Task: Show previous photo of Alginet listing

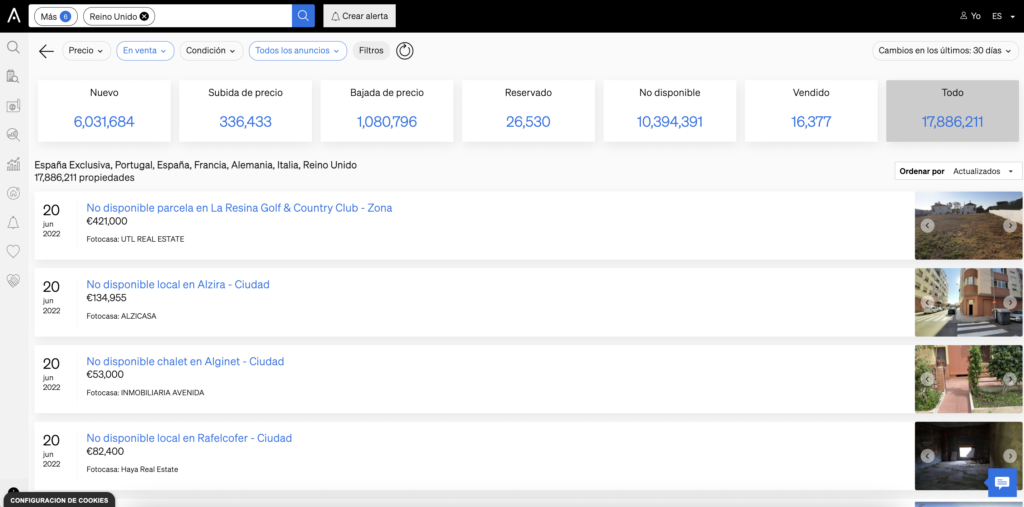Action: tap(927, 379)
